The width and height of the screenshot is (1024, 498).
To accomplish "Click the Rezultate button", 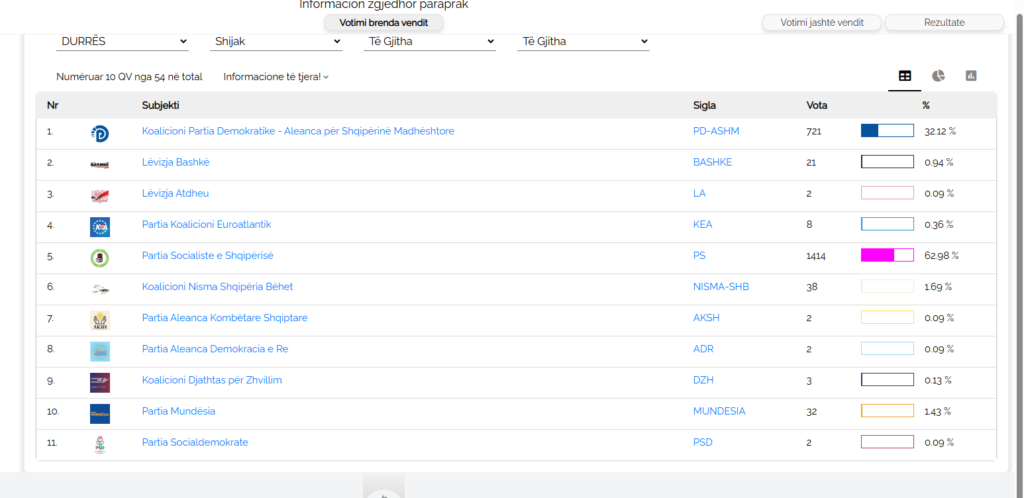I will click(x=944, y=22).
